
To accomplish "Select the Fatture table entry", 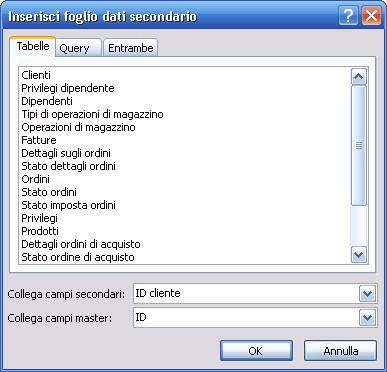I will tap(39, 140).
